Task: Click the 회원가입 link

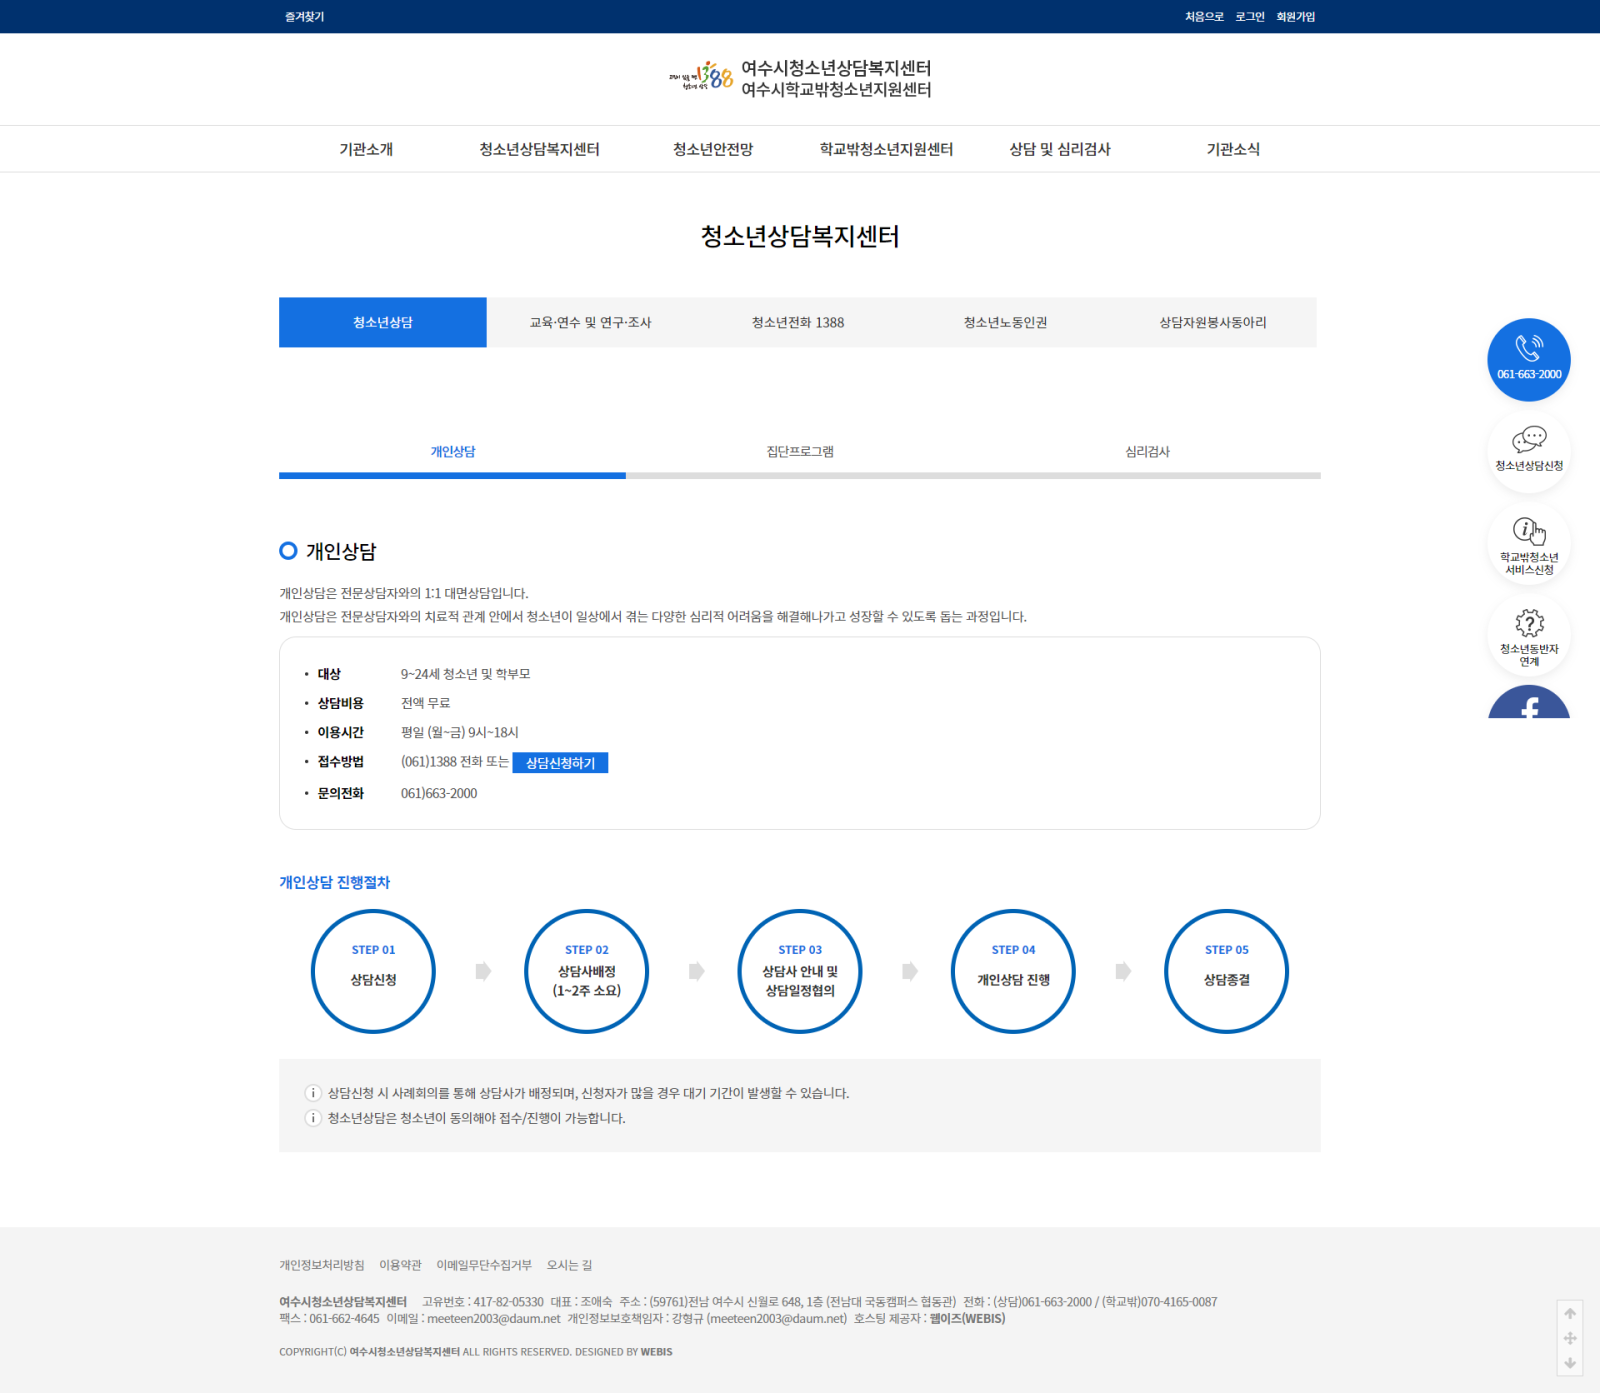Action: pyautogui.click(x=1295, y=17)
